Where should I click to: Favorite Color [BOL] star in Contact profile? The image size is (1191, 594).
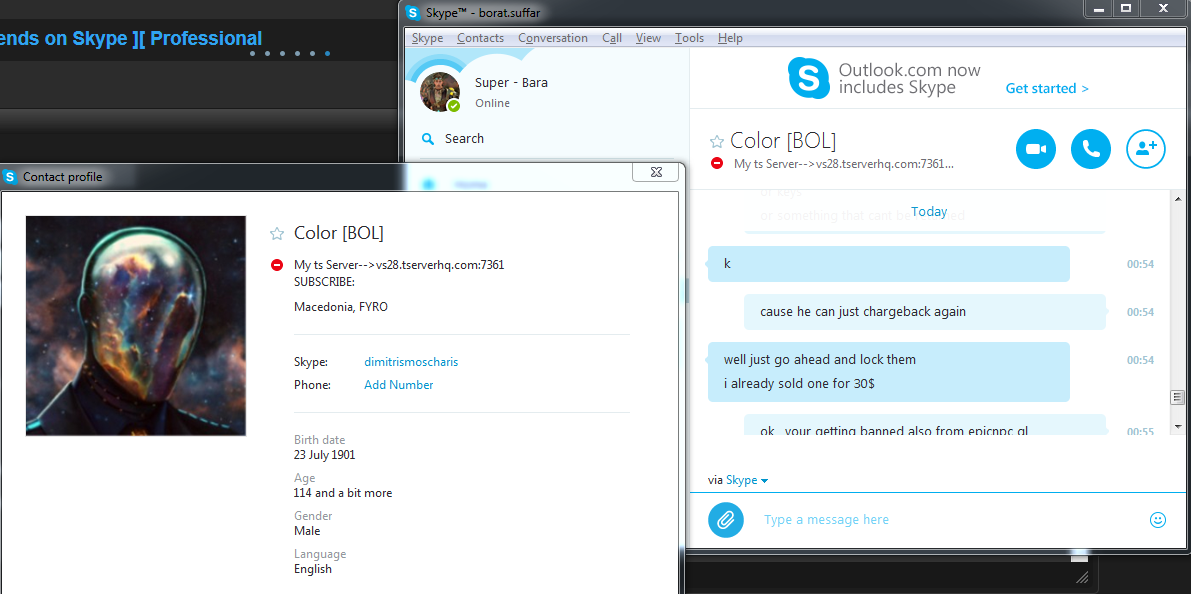(277, 233)
